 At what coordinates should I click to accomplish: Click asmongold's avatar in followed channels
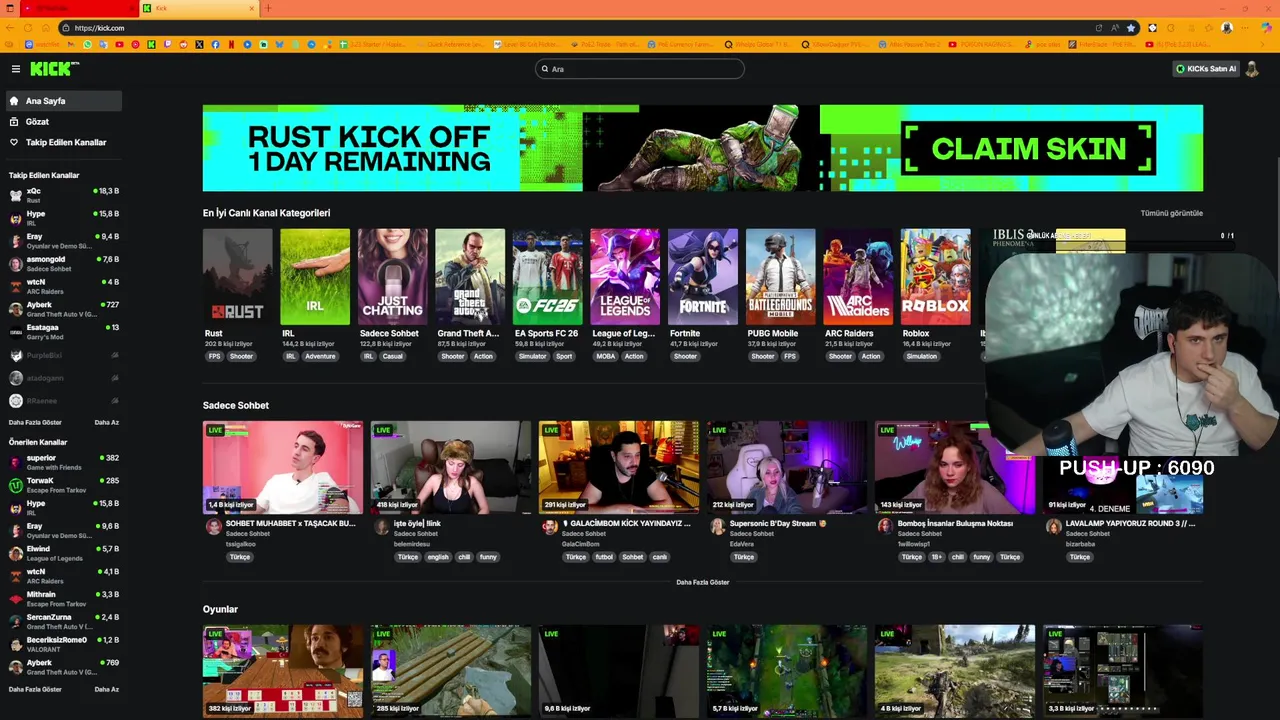pos(15,264)
